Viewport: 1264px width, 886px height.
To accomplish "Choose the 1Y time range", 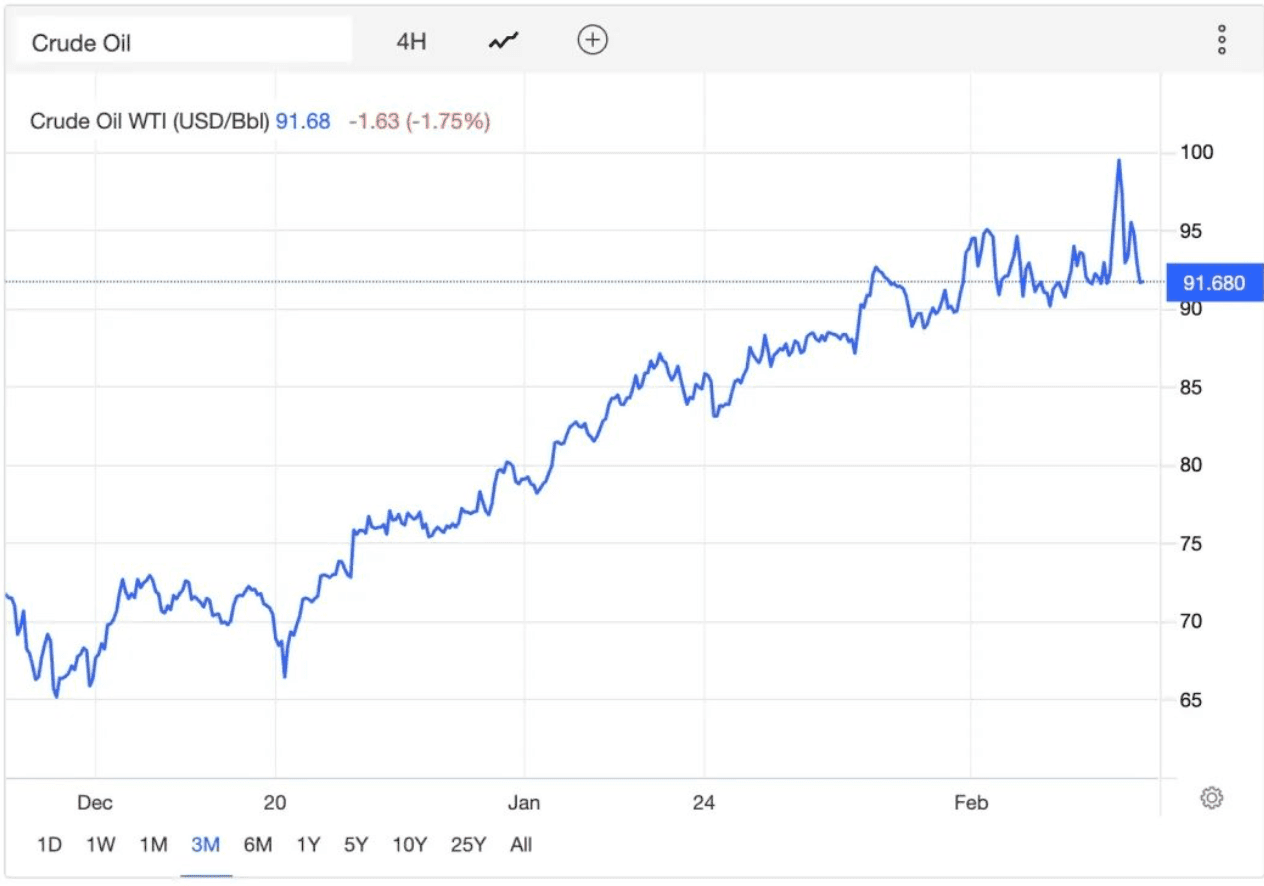I will pos(308,845).
